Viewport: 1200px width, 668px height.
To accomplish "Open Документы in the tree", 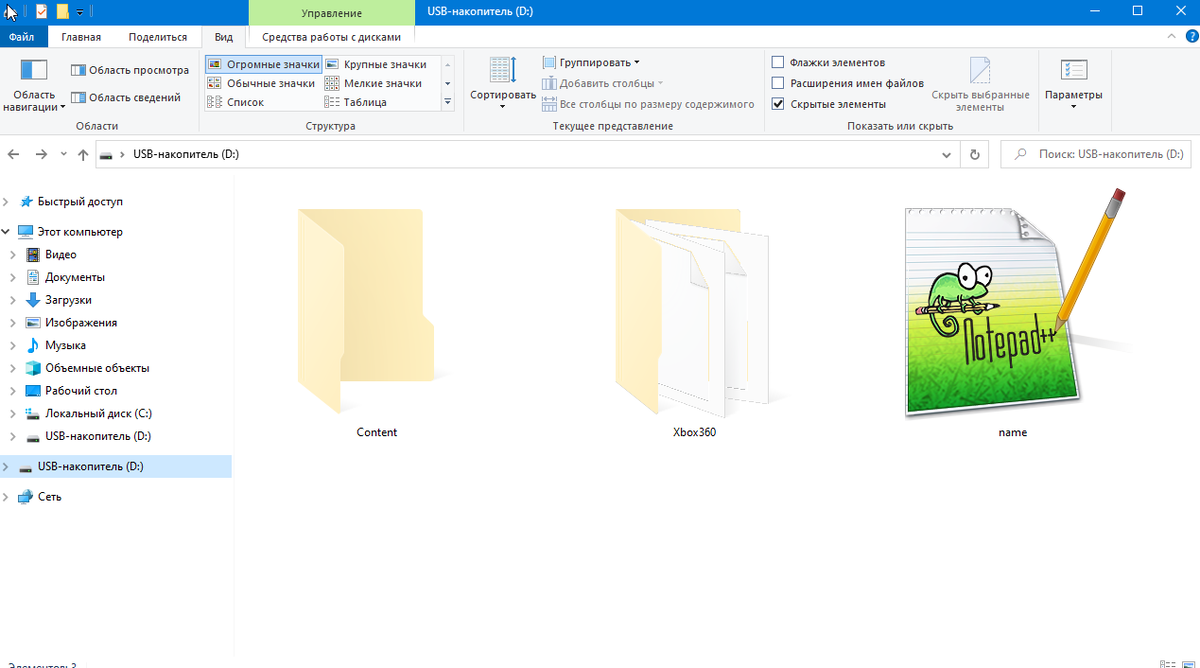I will tap(75, 277).
